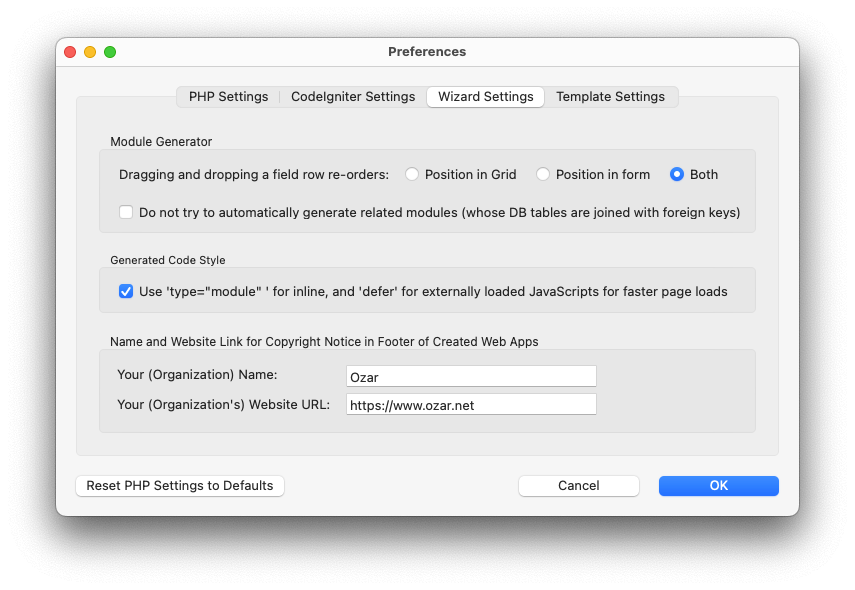Open the CodeIgniter Settings tab
Image resolution: width=855 pixels, height=590 pixels.
click(352, 97)
